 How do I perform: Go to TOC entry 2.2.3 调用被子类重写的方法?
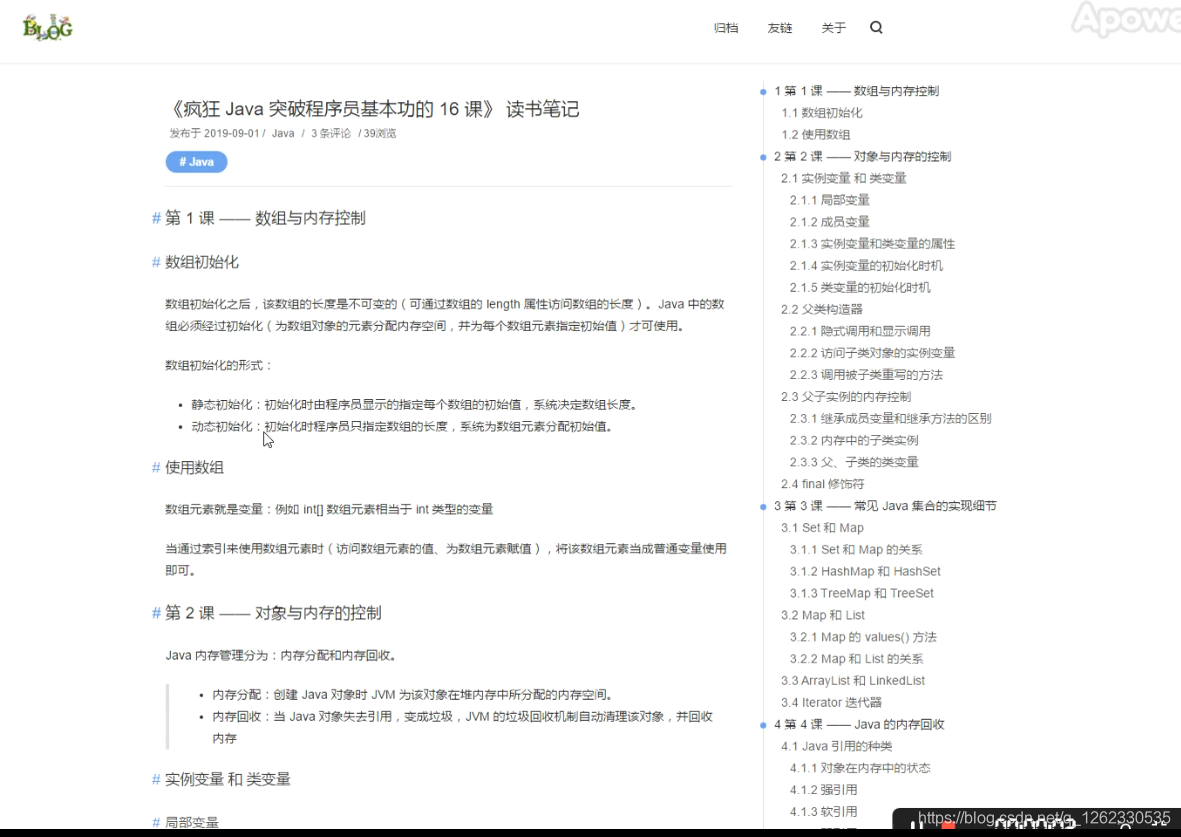click(866, 375)
